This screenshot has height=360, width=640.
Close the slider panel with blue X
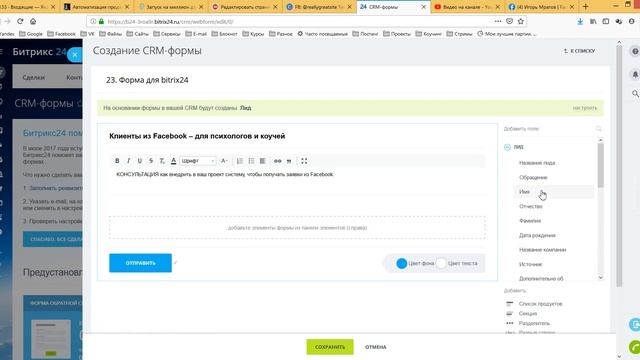coord(75,55)
